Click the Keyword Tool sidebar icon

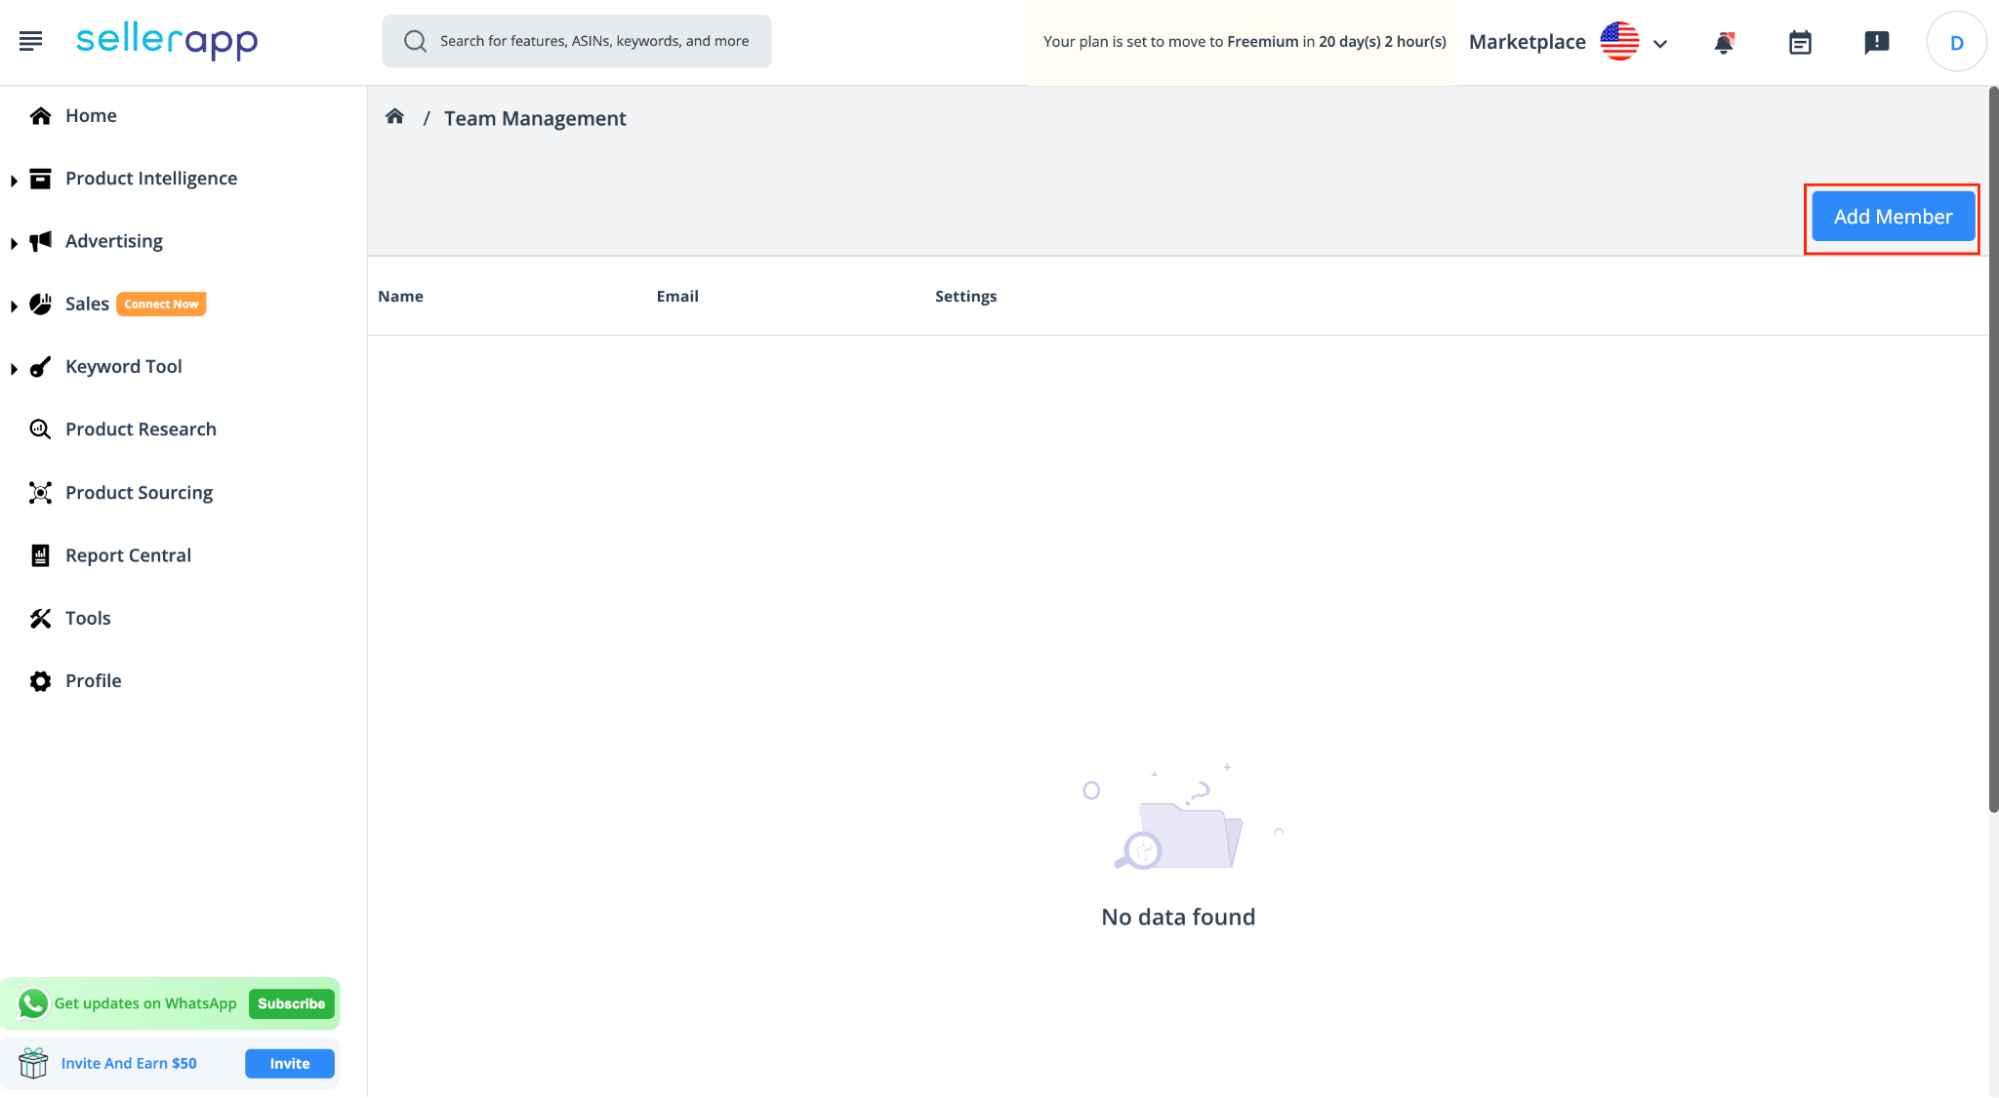[x=39, y=366]
